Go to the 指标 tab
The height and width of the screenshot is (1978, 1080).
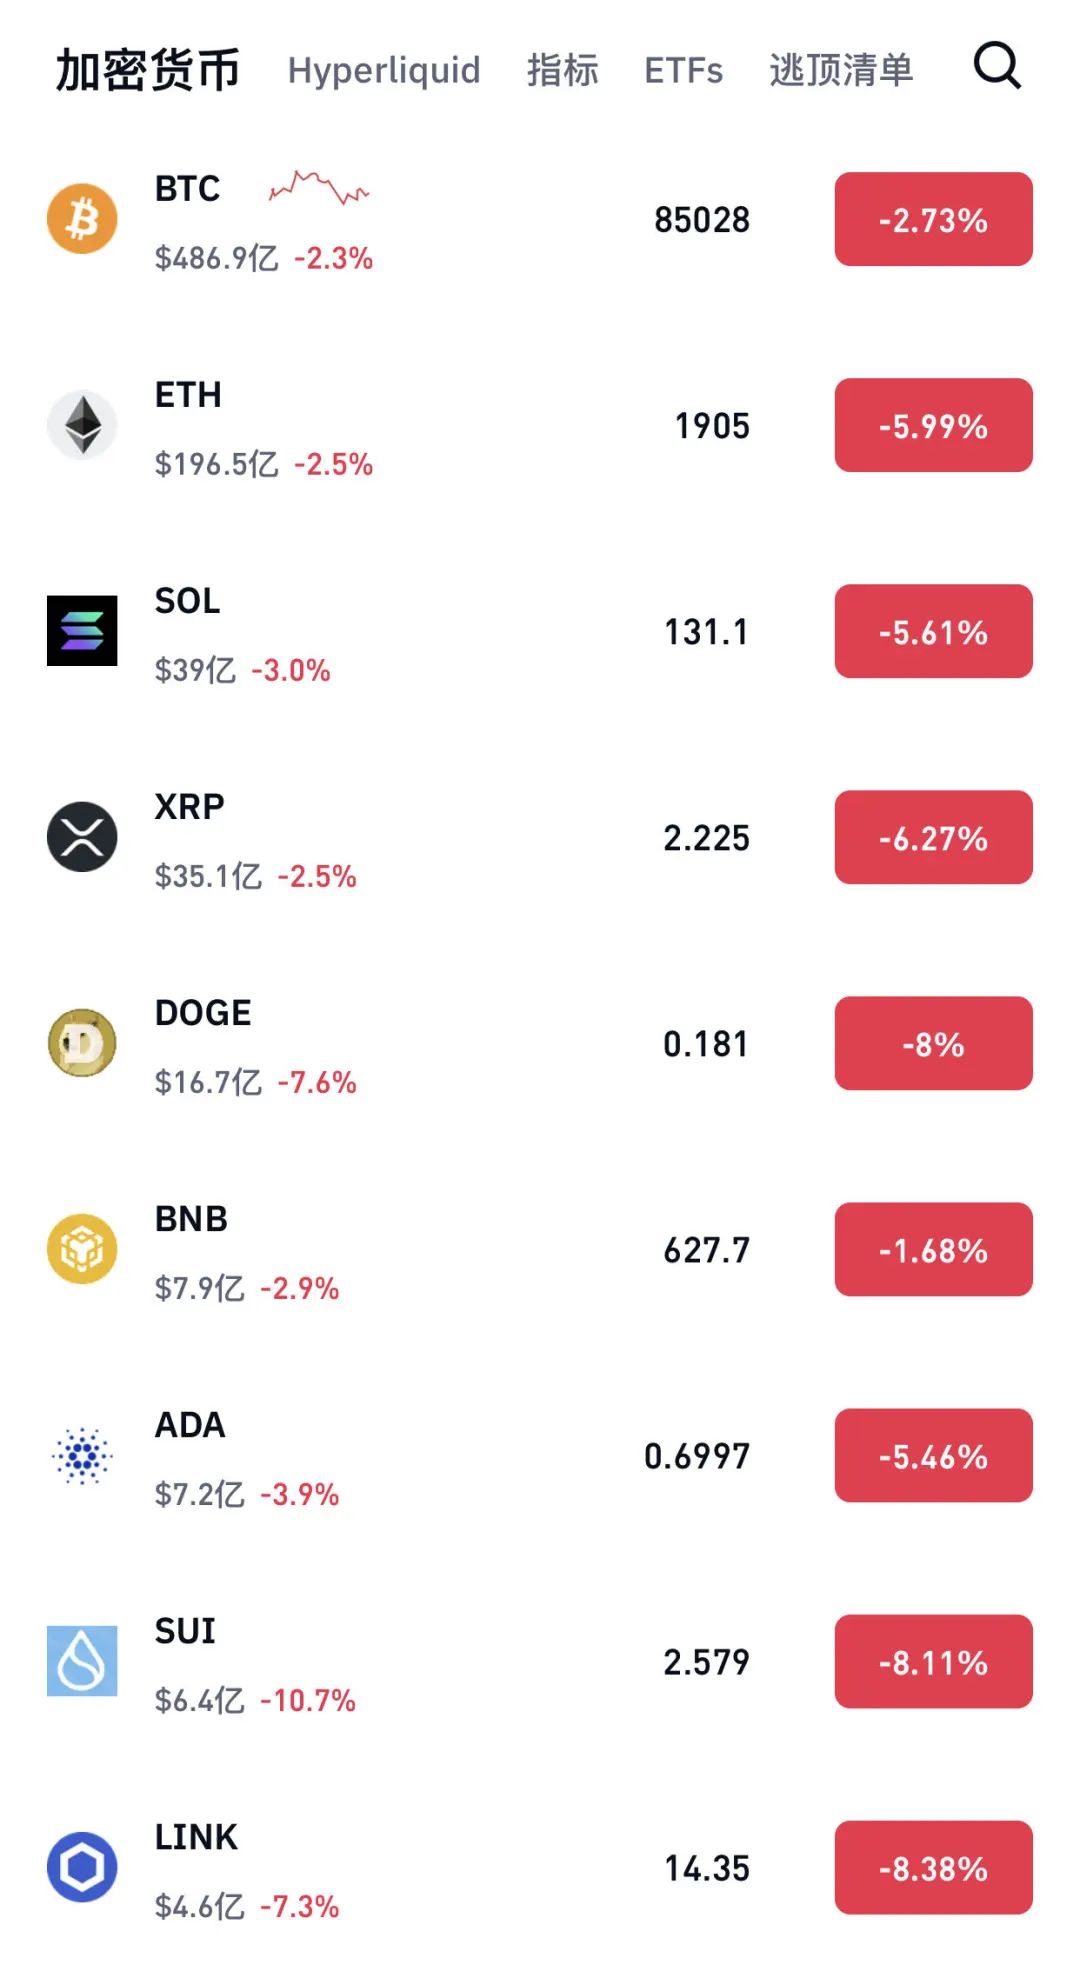(x=562, y=70)
